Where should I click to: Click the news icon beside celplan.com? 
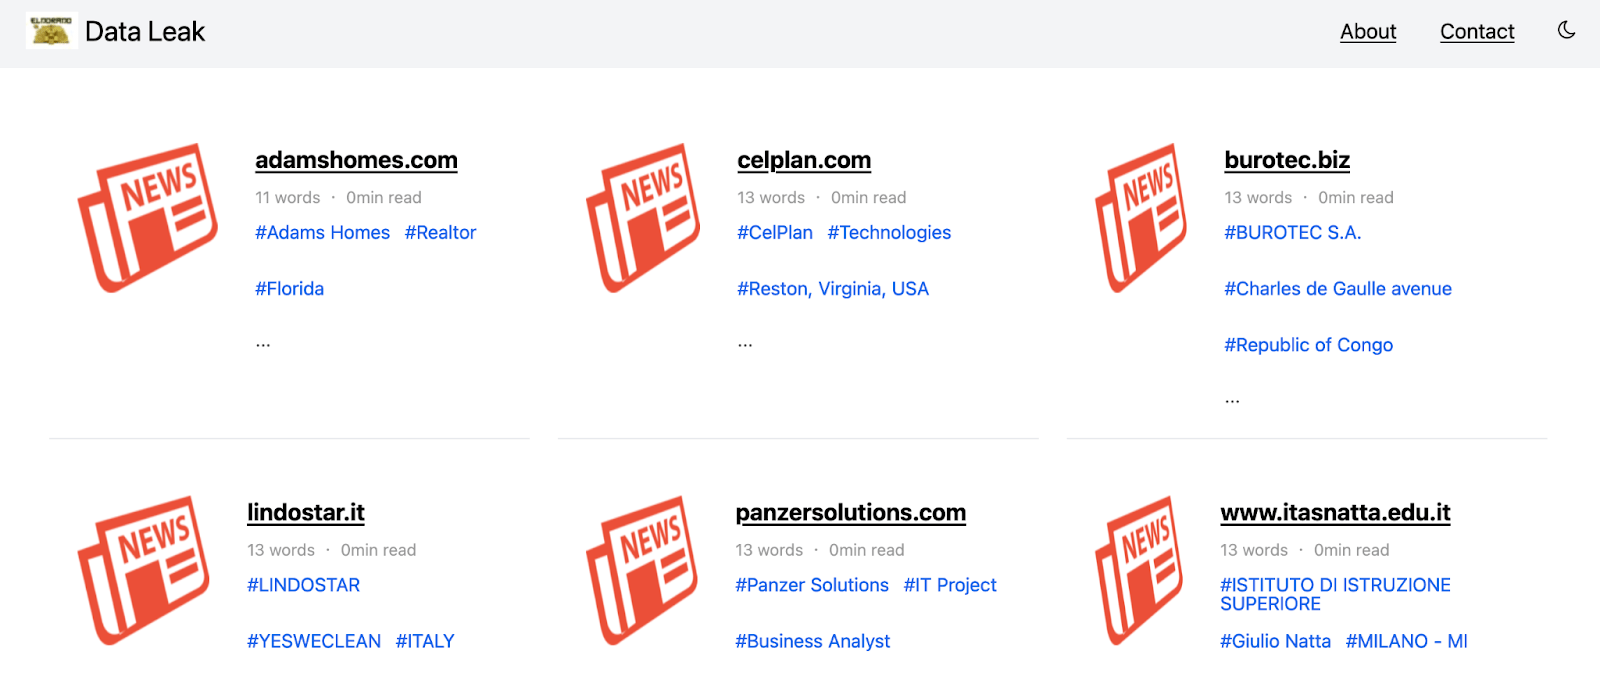click(643, 218)
